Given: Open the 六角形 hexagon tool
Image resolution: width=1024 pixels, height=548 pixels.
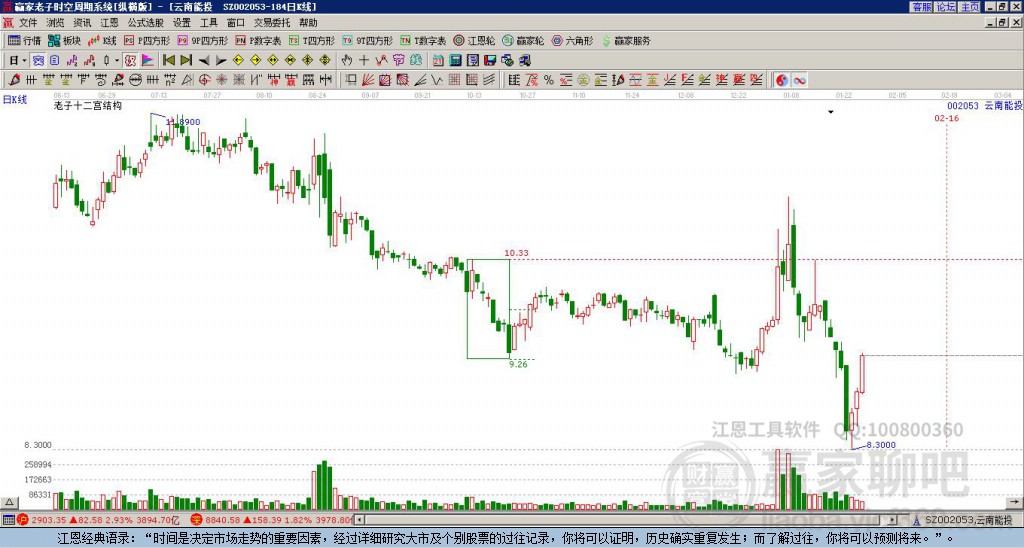Looking at the screenshot, I should click(x=572, y=40).
